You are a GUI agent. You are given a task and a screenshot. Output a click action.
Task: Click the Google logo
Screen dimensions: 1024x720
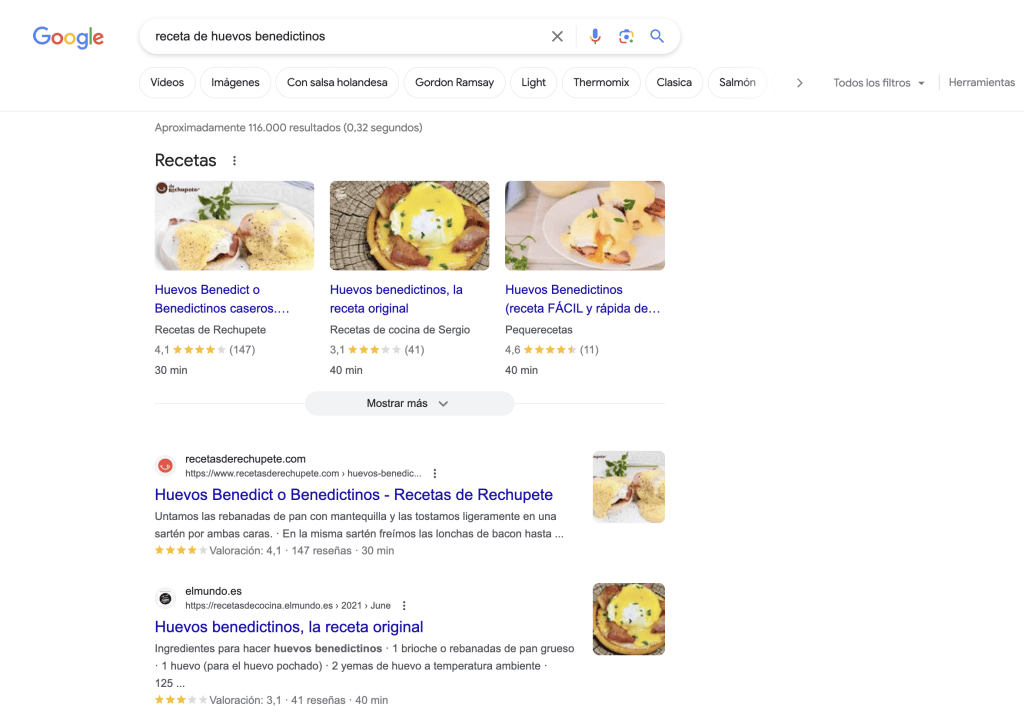pyautogui.click(x=68, y=37)
